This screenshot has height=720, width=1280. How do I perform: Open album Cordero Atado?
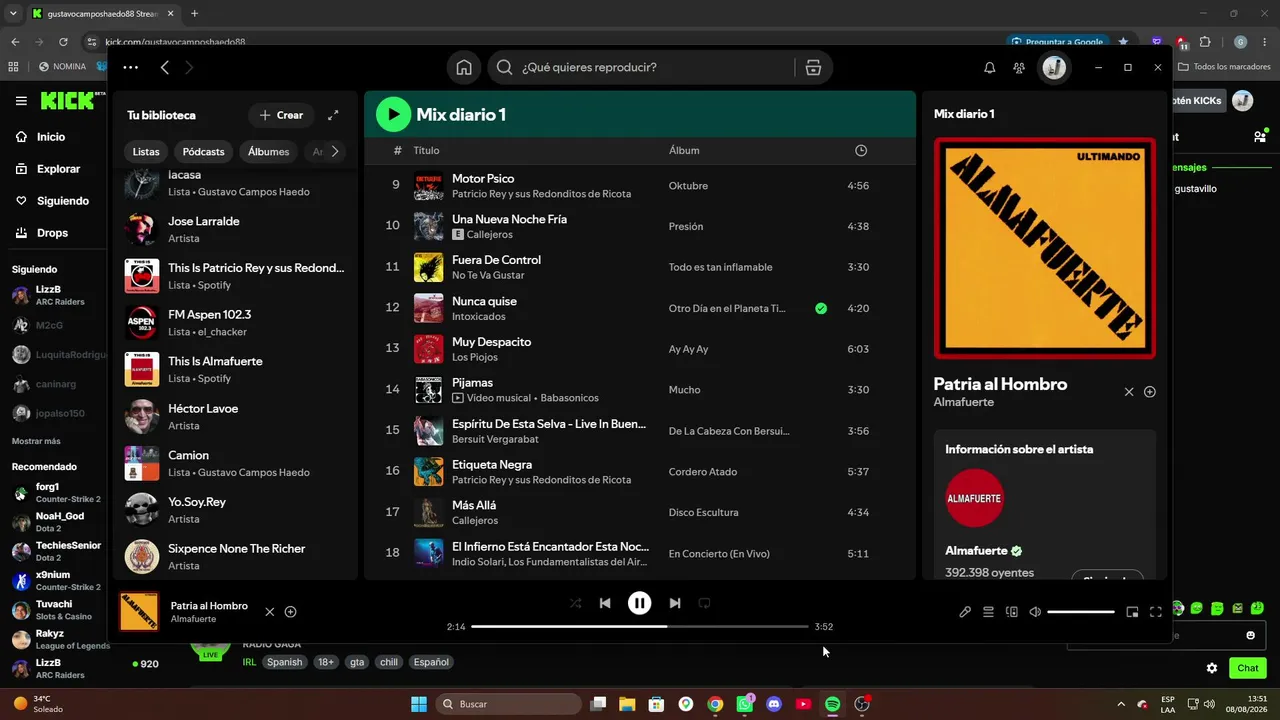click(703, 472)
